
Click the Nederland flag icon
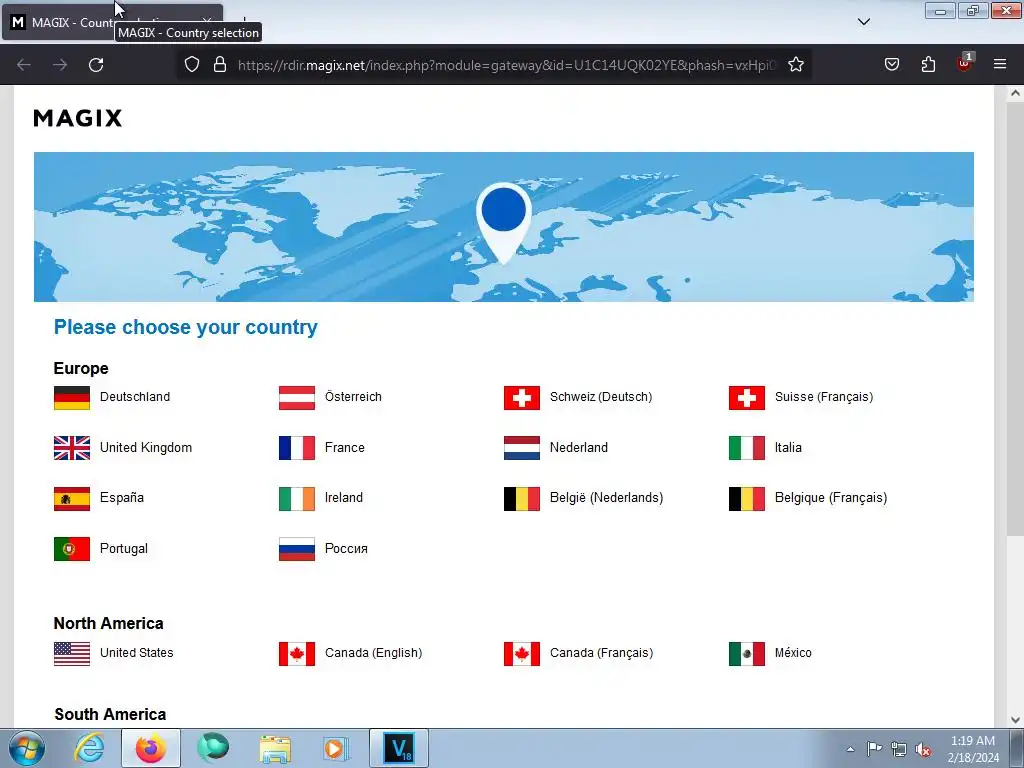click(x=522, y=448)
